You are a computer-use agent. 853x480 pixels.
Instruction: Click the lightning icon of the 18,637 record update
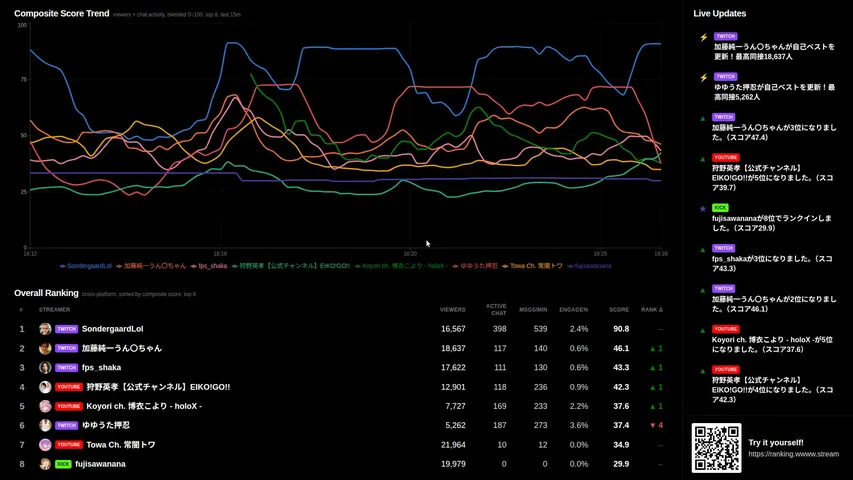703,38
